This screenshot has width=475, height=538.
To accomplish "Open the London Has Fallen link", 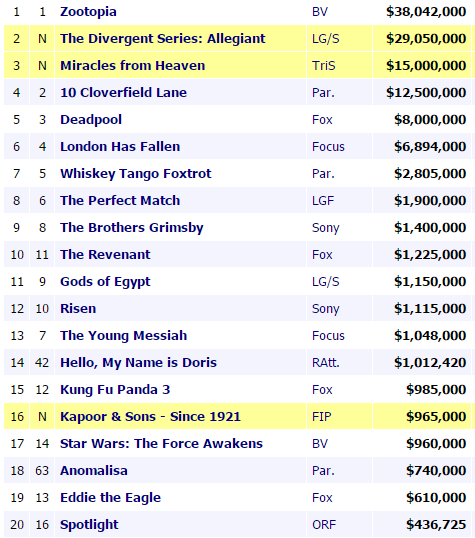I will click(x=120, y=147).
